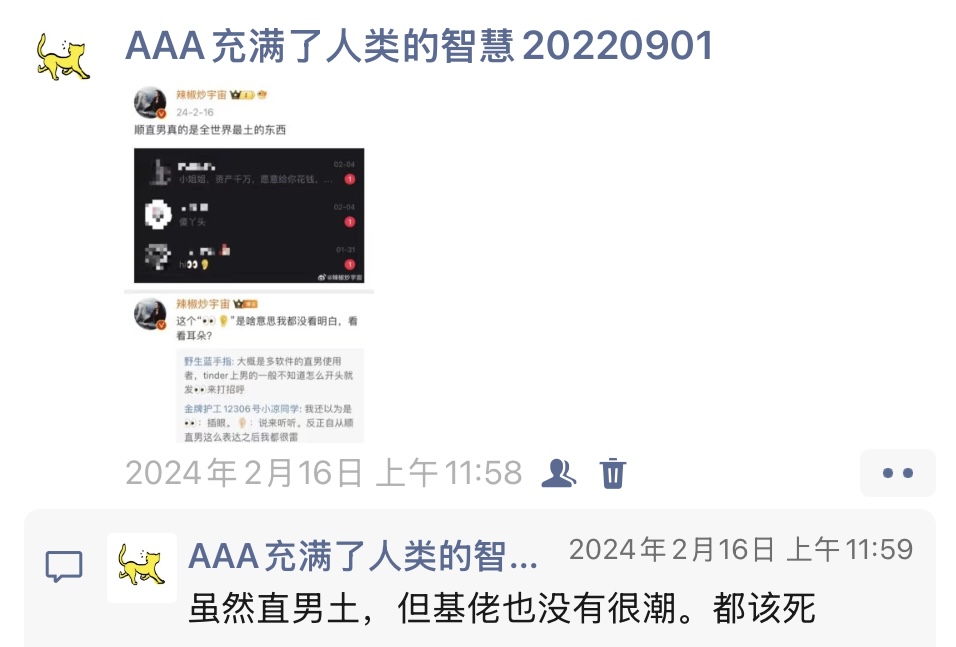Click the 辣椒炒宇宙 username above the date 24-2-16
956x647 pixels.
[x=201, y=95]
